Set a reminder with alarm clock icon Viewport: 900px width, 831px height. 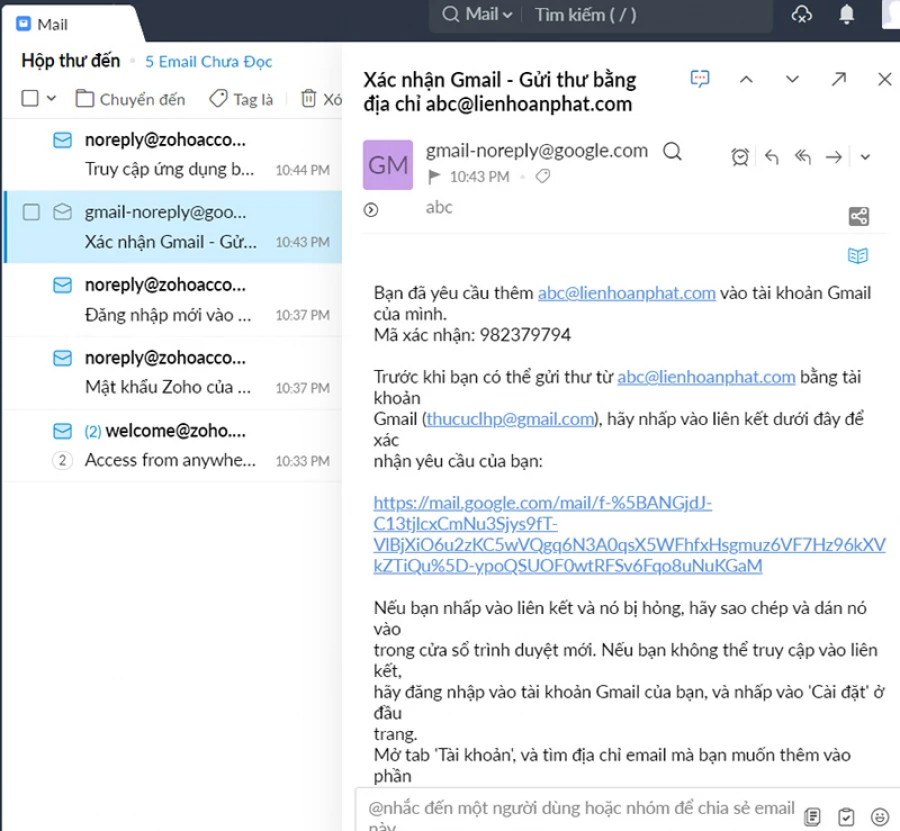[x=740, y=157]
